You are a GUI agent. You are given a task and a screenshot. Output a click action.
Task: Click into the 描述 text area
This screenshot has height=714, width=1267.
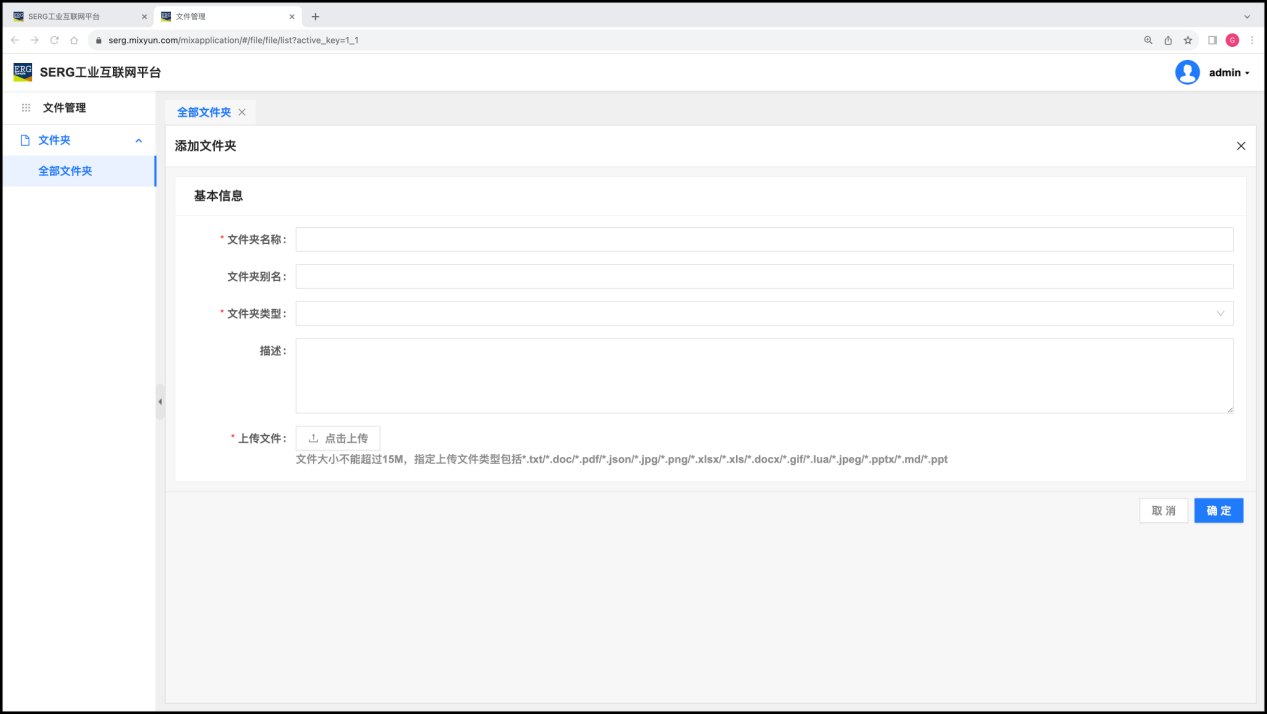(764, 376)
